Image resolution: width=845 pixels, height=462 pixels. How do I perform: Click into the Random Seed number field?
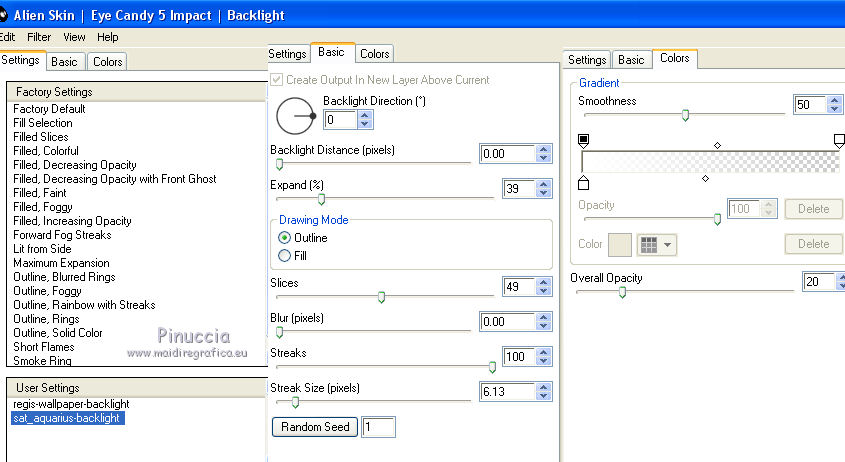[378, 427]
